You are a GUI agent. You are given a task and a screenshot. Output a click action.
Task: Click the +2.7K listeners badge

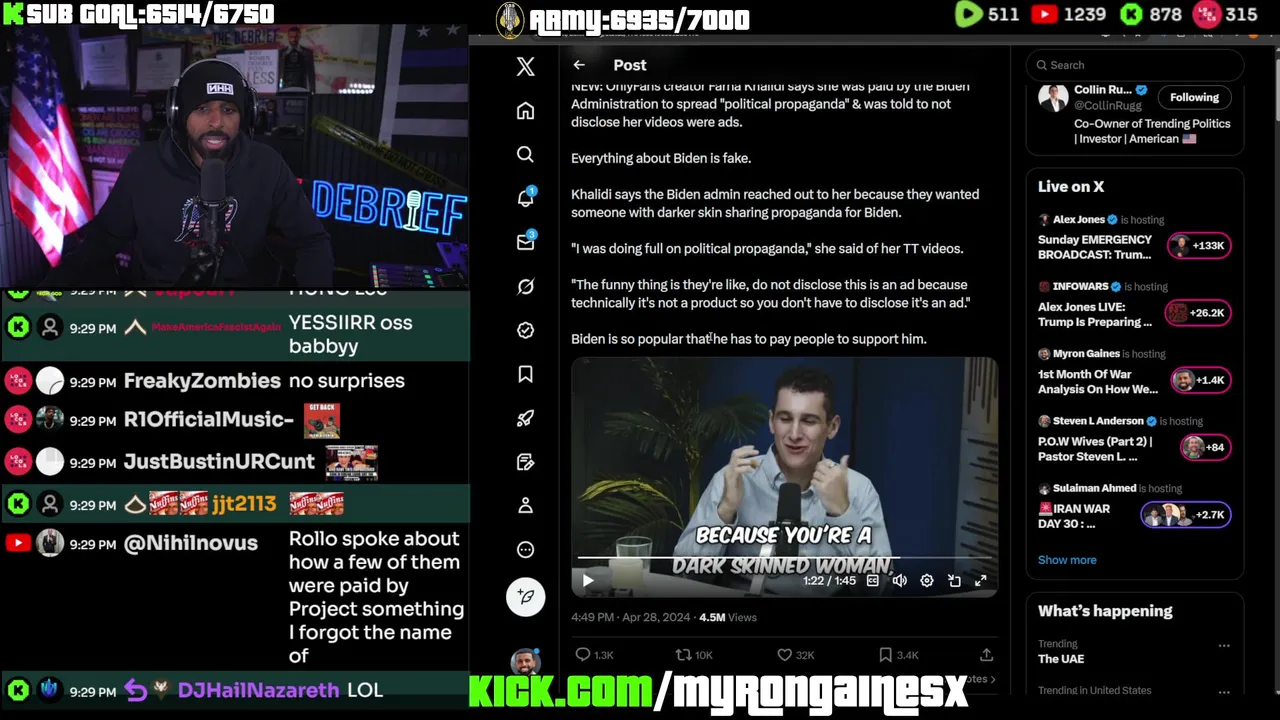click(1185, 515)
